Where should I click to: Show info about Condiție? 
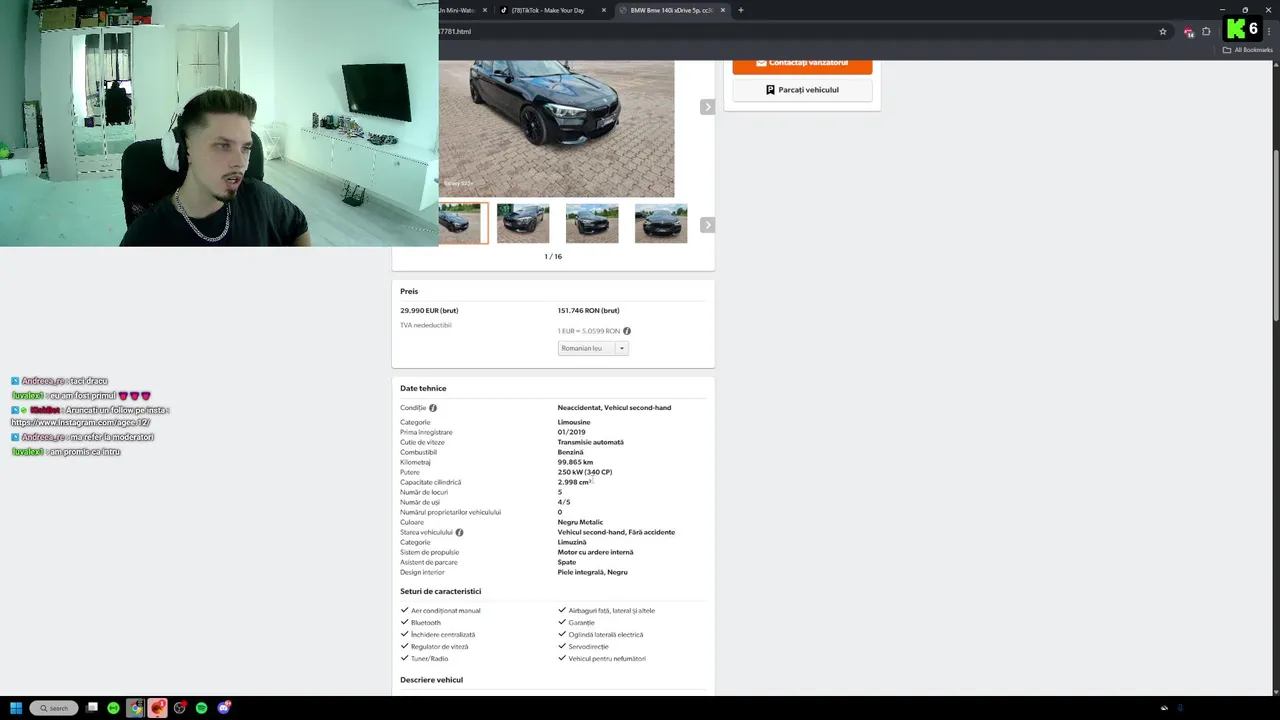click(432, 408)
